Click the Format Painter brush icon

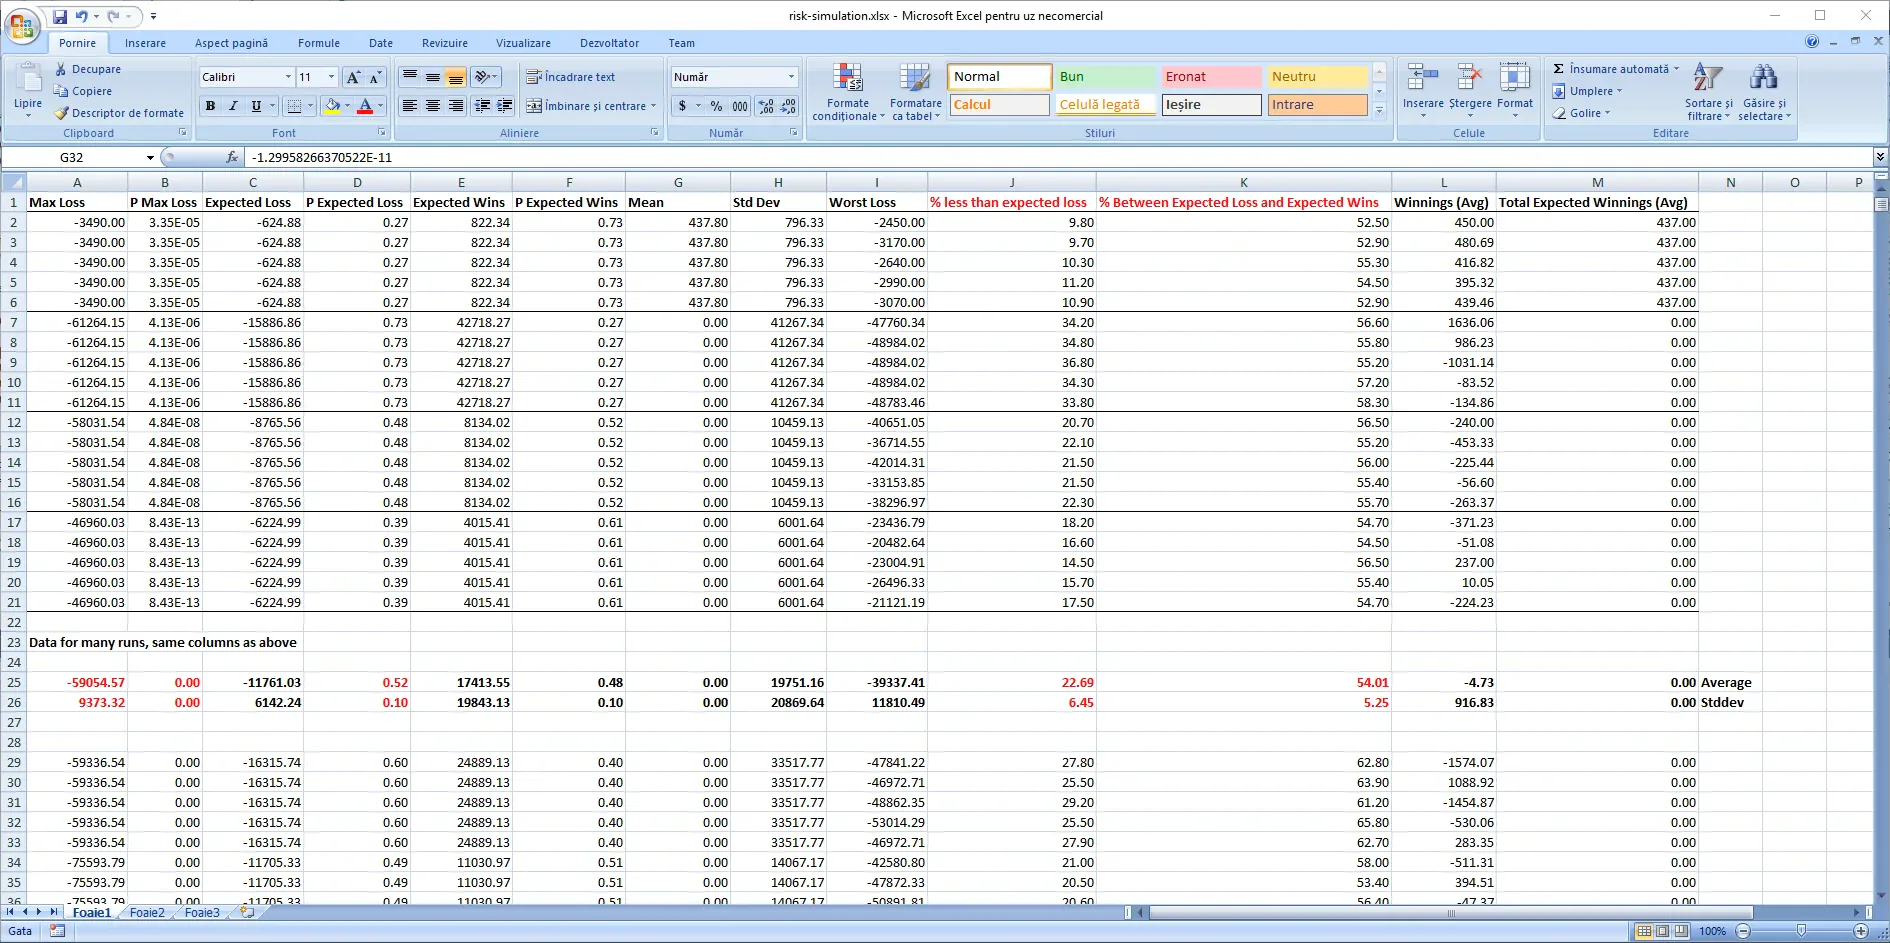click(x=61, y=113)
